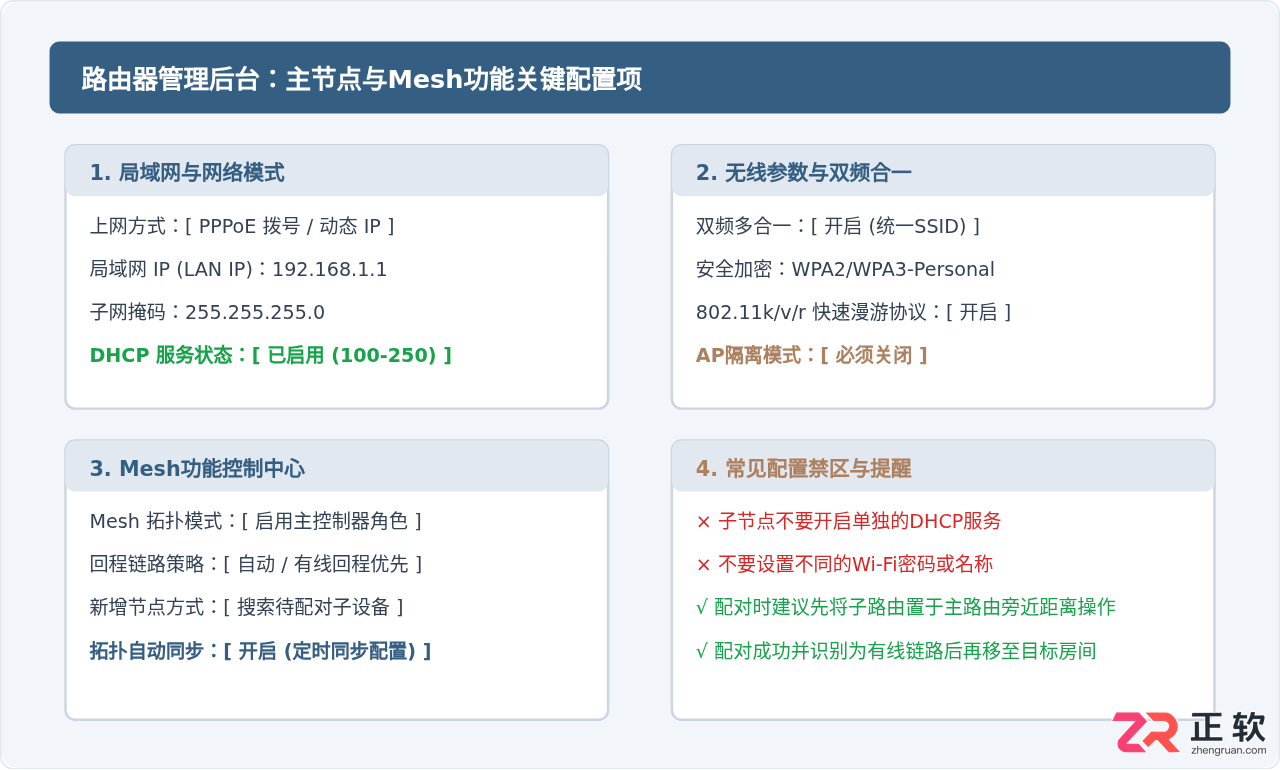Select the "1. 局域网与网络模式" card header
This screenshot has width=1280, height=770.
tap(337, 172)
